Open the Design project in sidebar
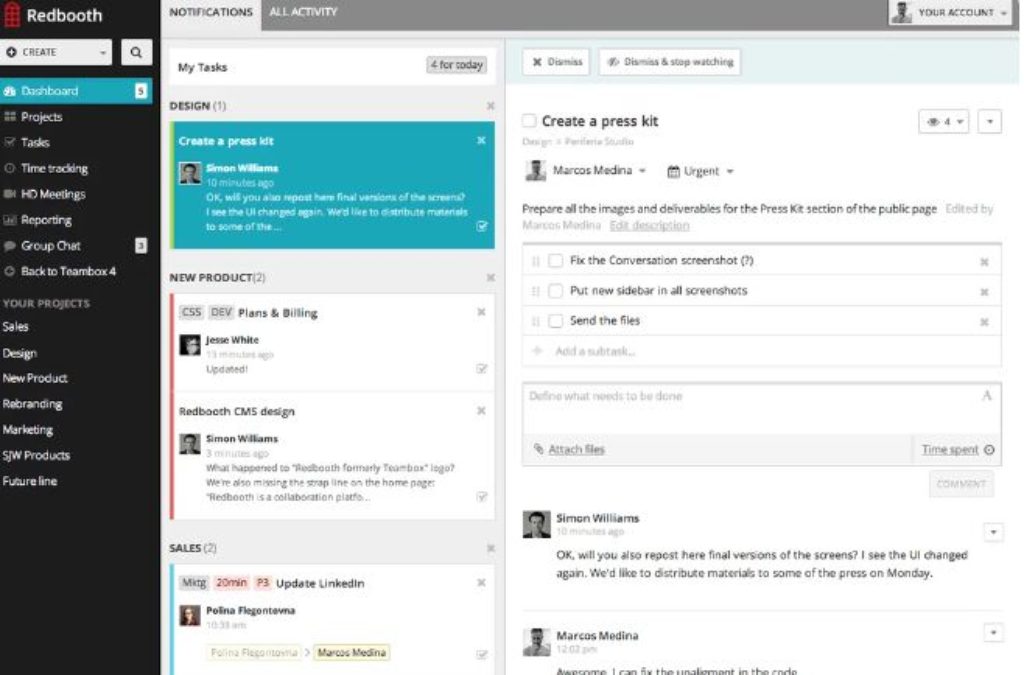The width and height of the screenshot is (1024, 675). pos(20,353)
